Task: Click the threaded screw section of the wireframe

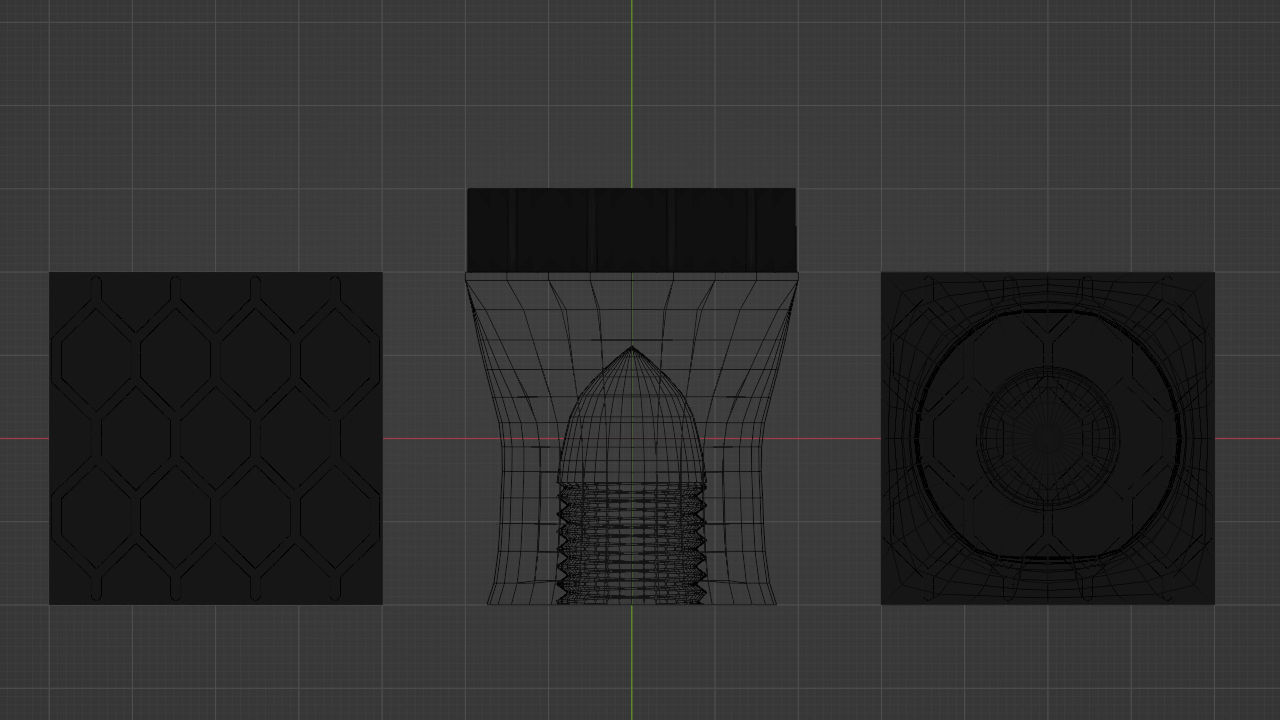Action: (631, 544)
